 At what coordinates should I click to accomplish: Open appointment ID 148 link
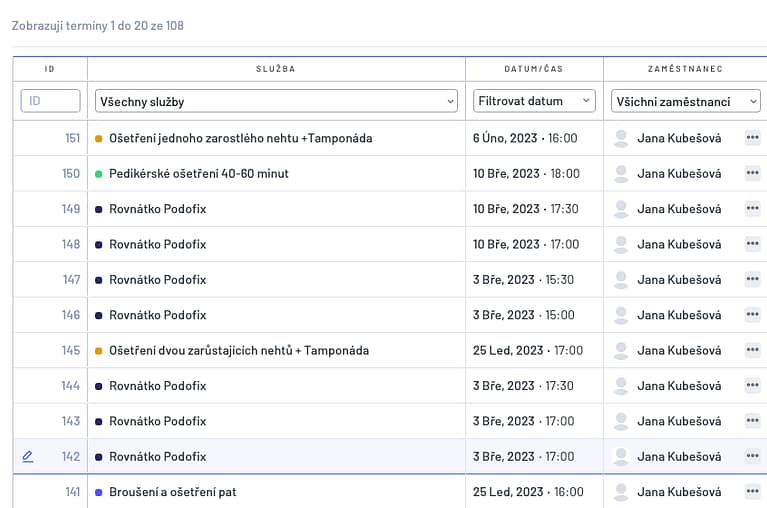pos(71,244)
